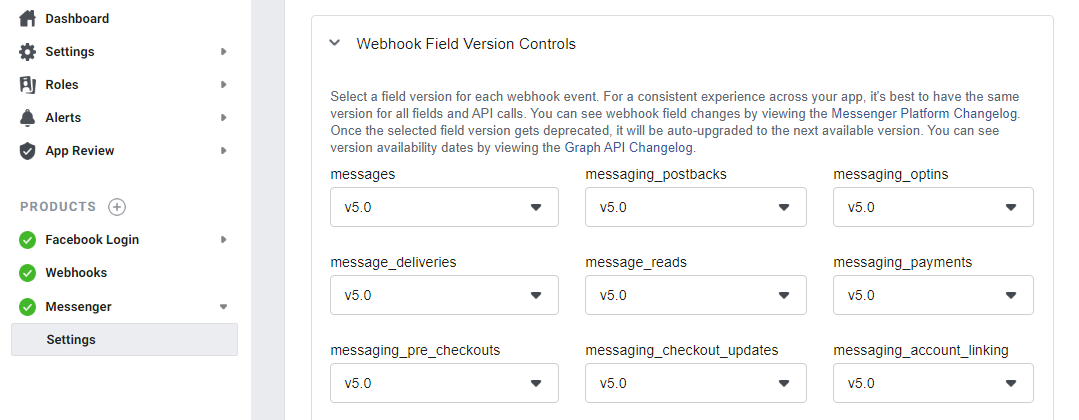Choose a version for message_reads
This screenshot has width=1079, height=420.
pyautogui.click(x=696, y=295)
